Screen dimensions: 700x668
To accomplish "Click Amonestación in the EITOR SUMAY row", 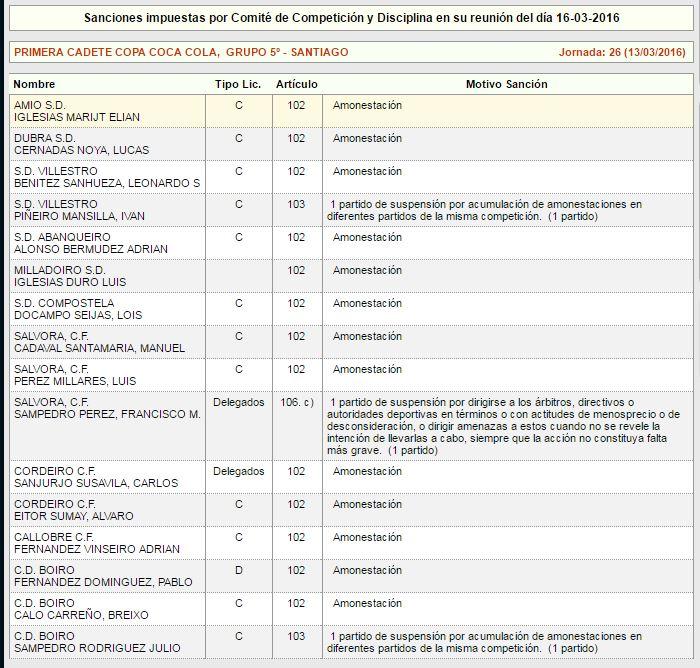I will 367,505.
